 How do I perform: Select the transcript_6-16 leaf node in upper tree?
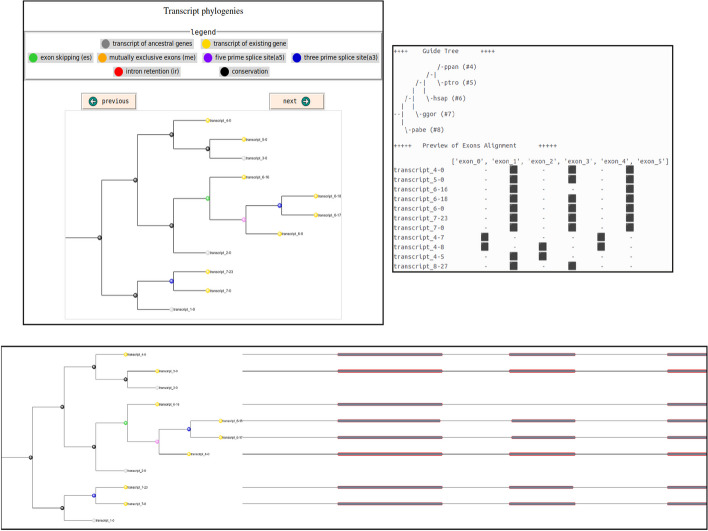click(x=244, y=177)
